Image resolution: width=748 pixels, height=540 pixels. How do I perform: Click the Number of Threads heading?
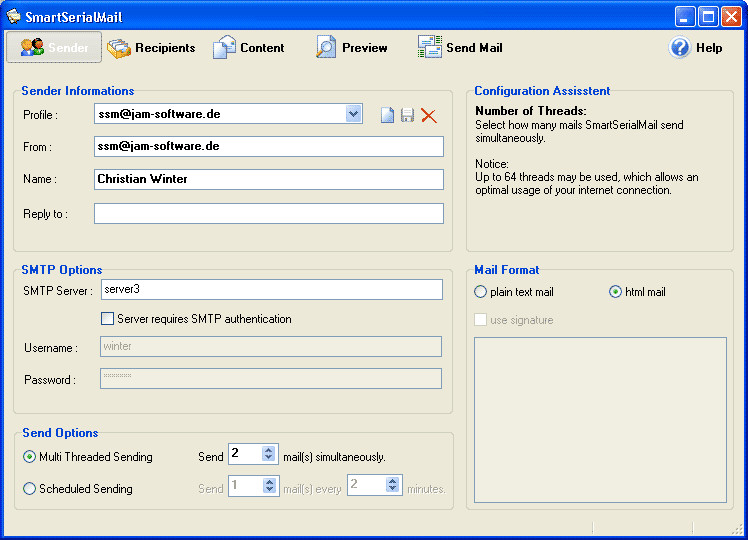pyautogui.click(x=530, y=111)
